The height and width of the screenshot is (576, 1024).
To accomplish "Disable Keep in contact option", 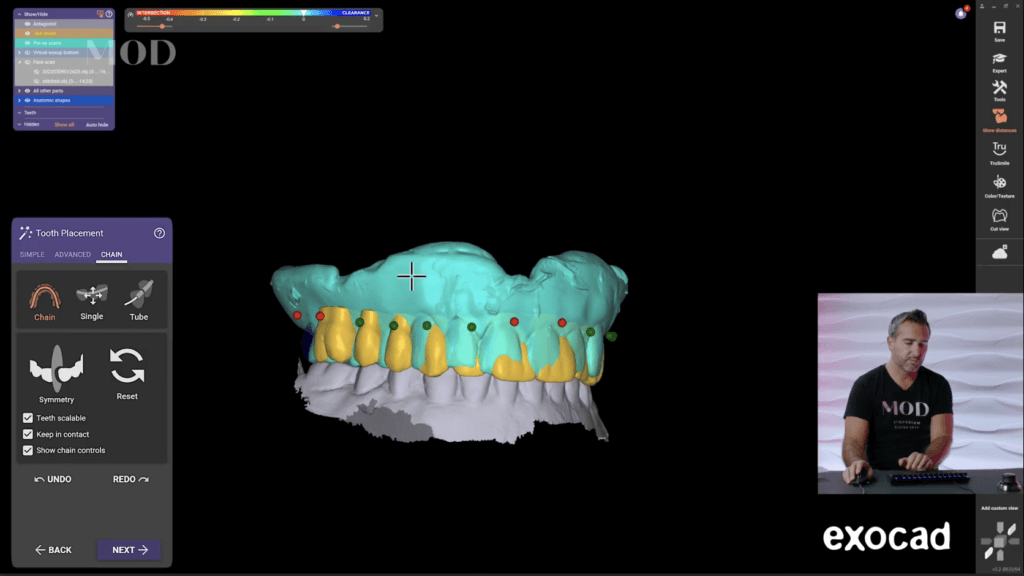I will tap(27, 434).
